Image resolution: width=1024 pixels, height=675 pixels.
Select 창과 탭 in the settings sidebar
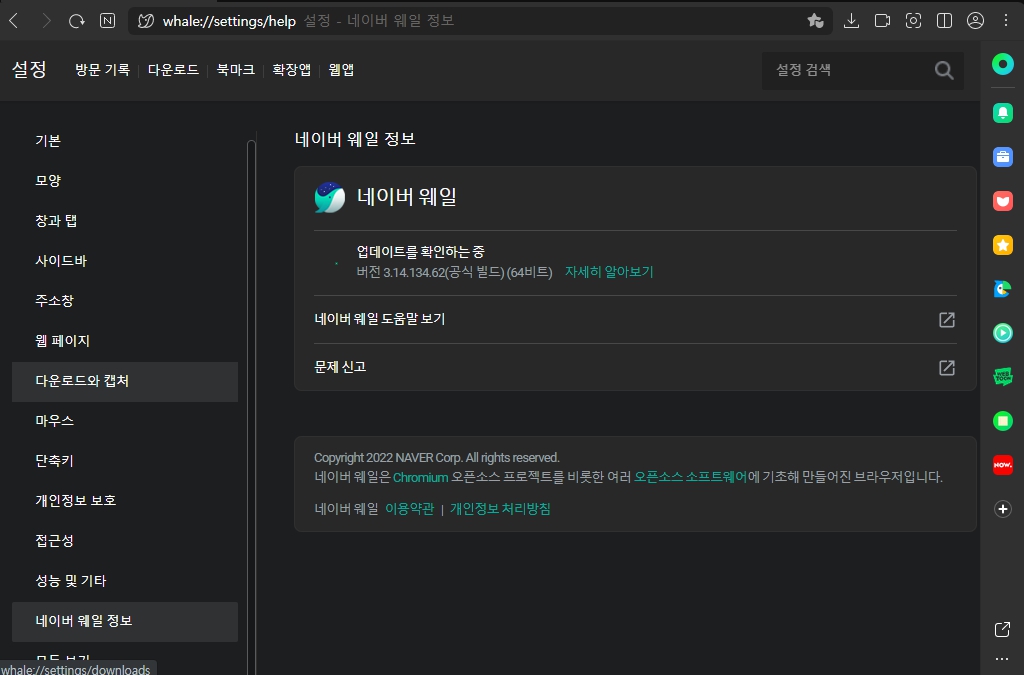[x=125, y=221]
